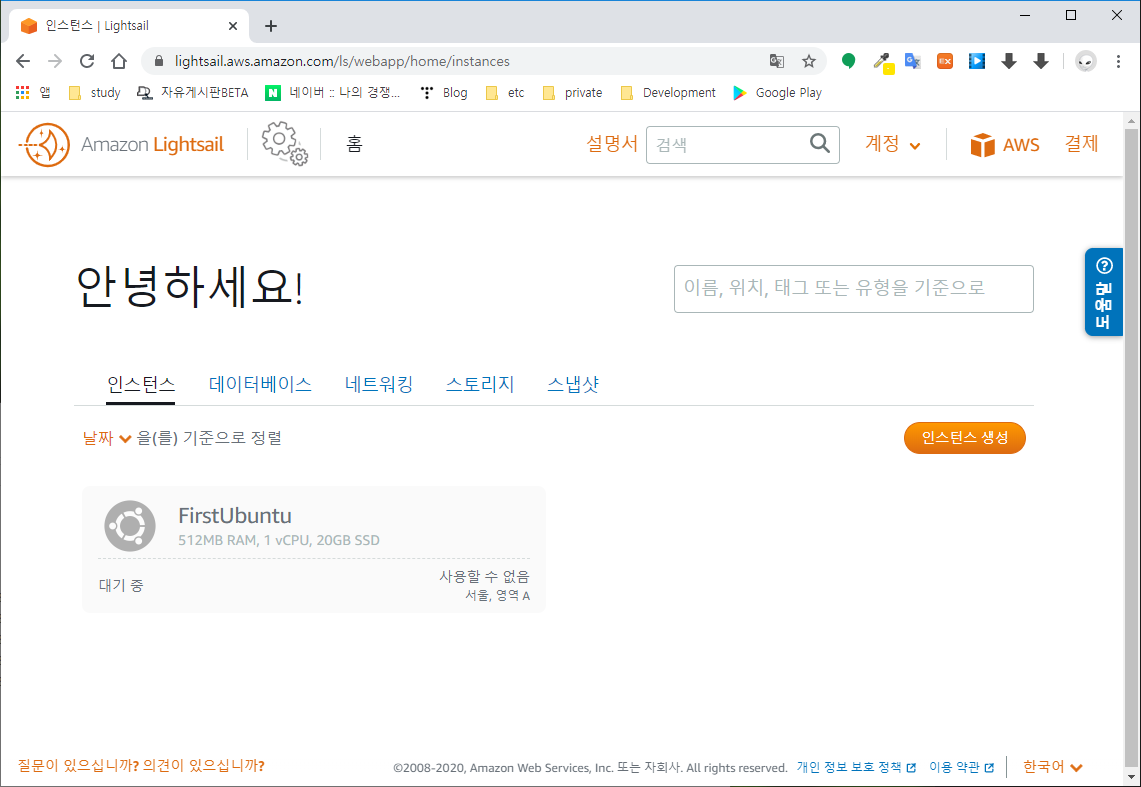This screenshot has height=787, width=1141.
Task: Click the Amazon Lightsail logo
Action: coord(122,145)
